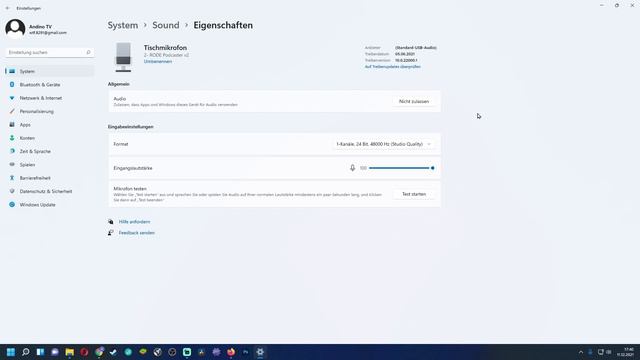The image size is (640, 360).
Task: Open File Explorer from the taskbar
Action: 70,352
